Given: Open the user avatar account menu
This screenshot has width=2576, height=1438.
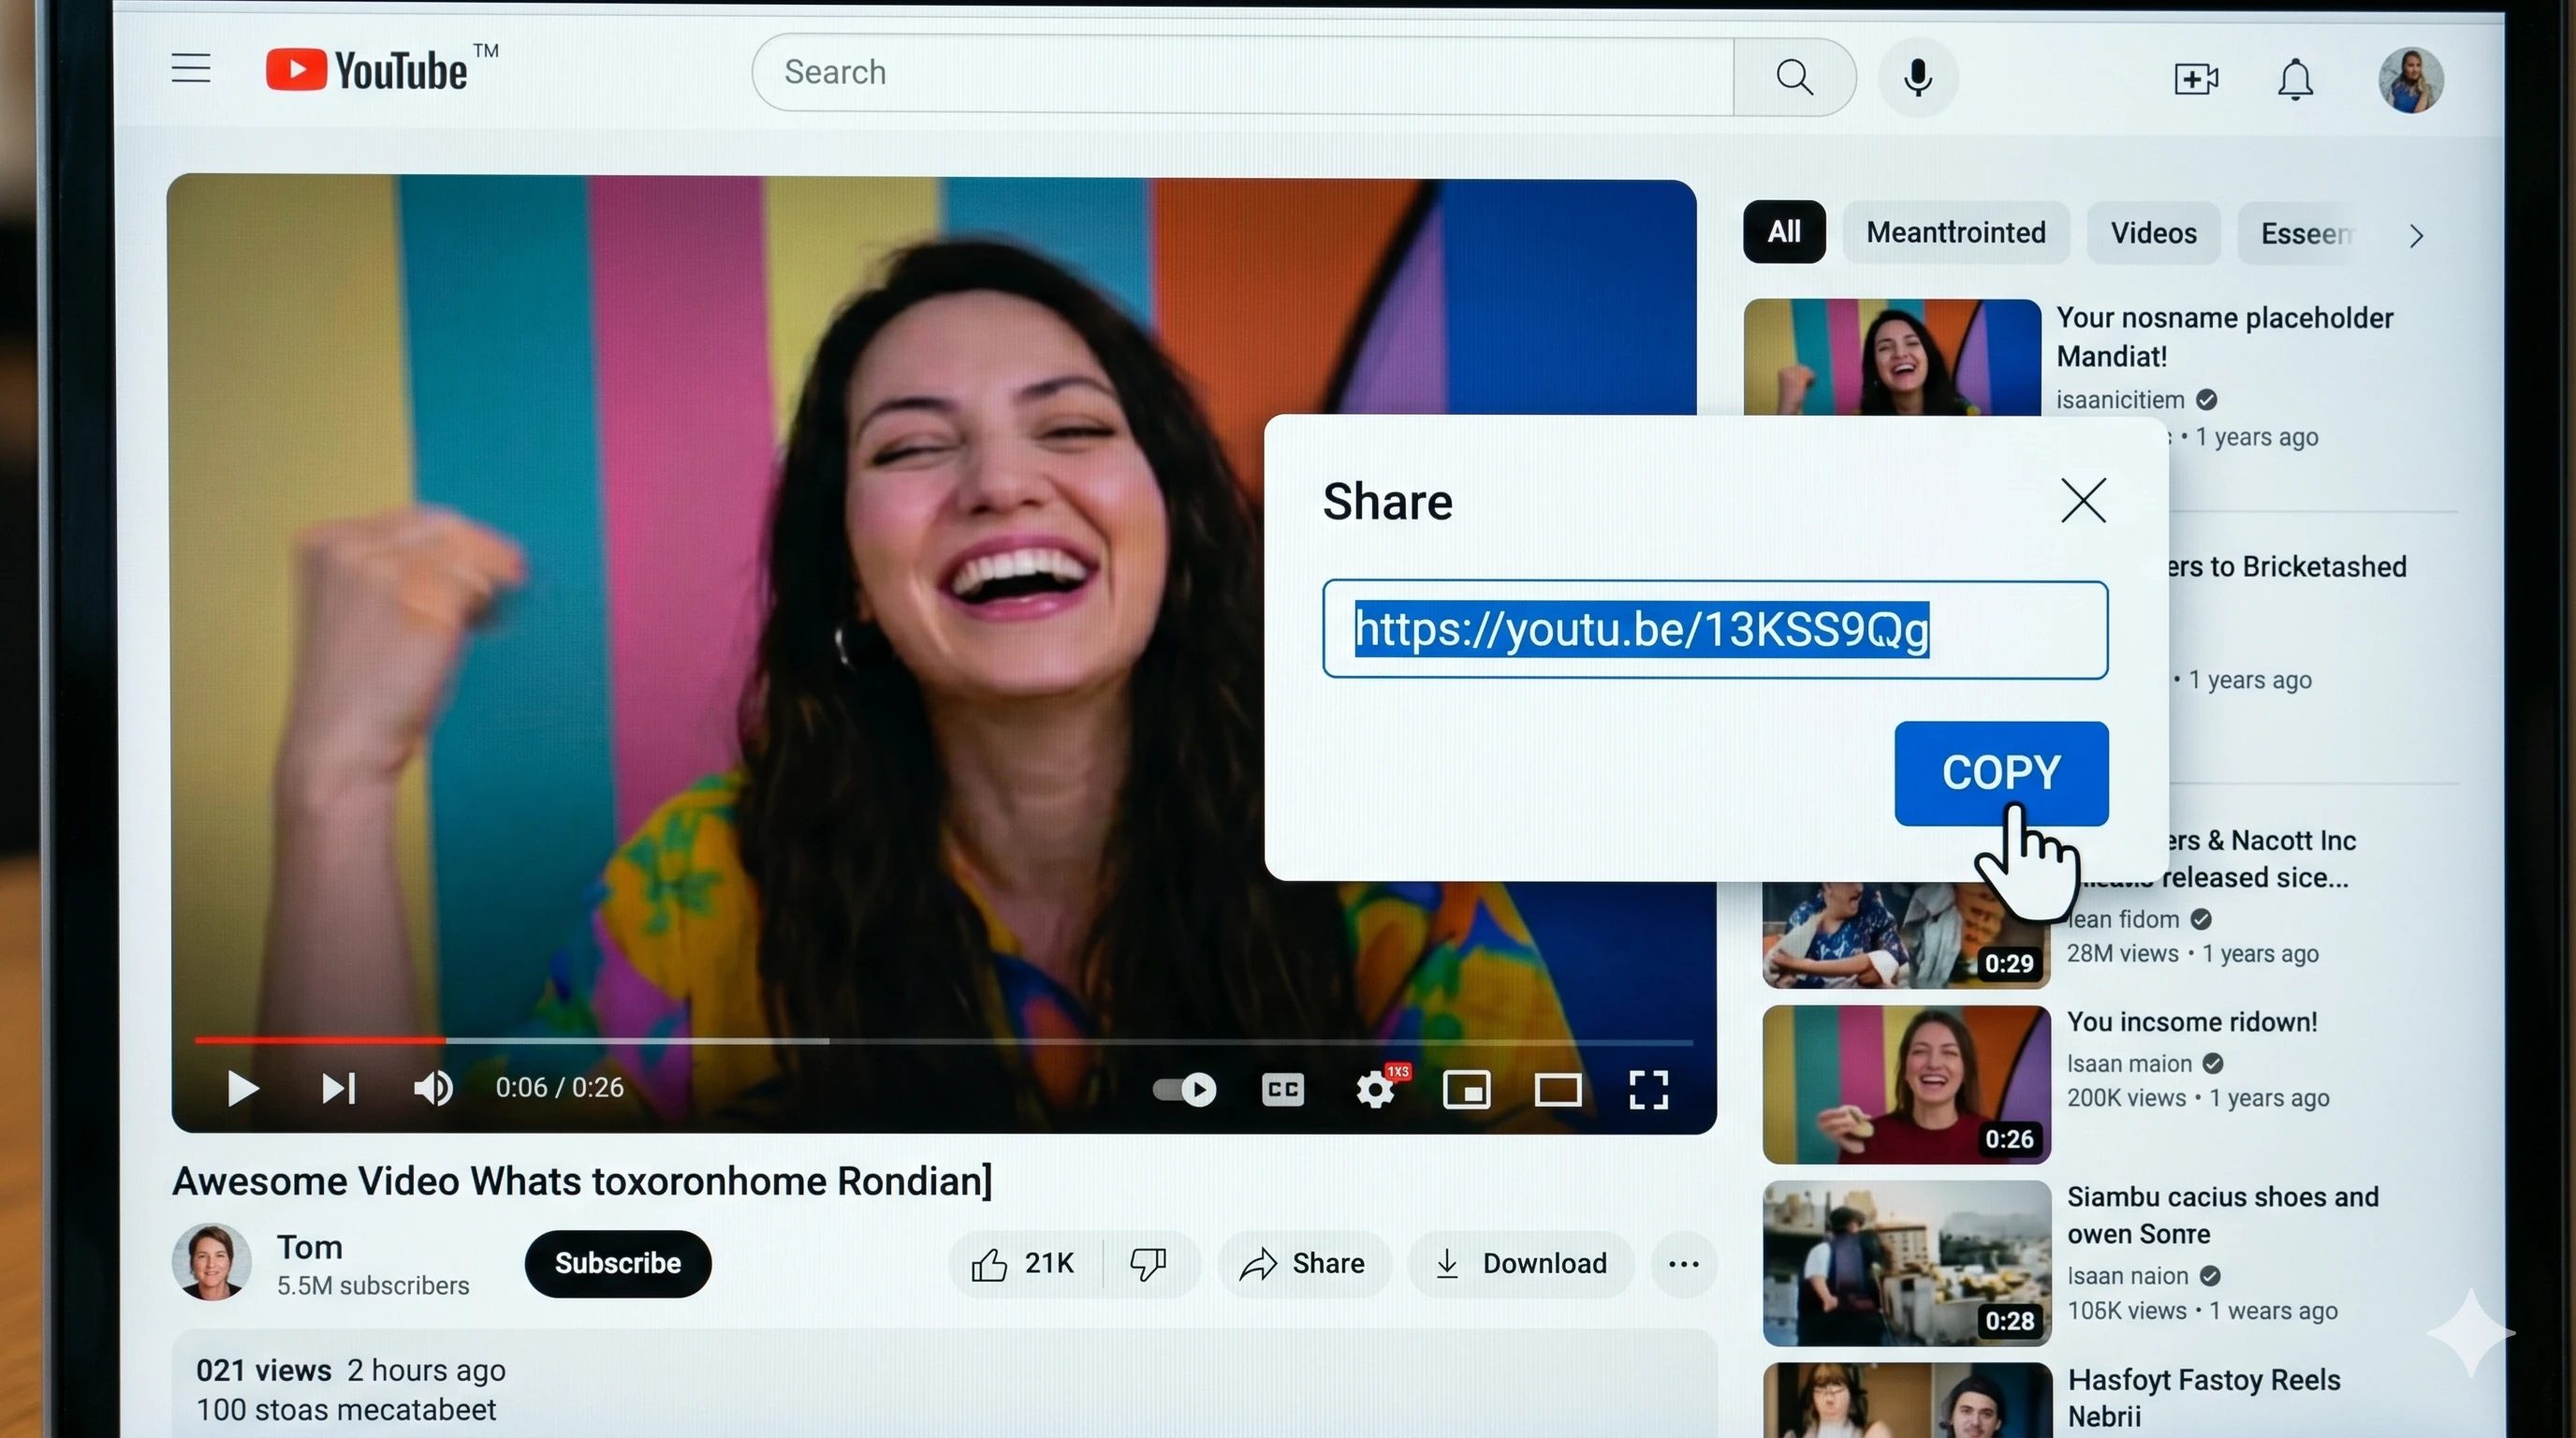Looking at the screenshot, I should (2411, 81).
